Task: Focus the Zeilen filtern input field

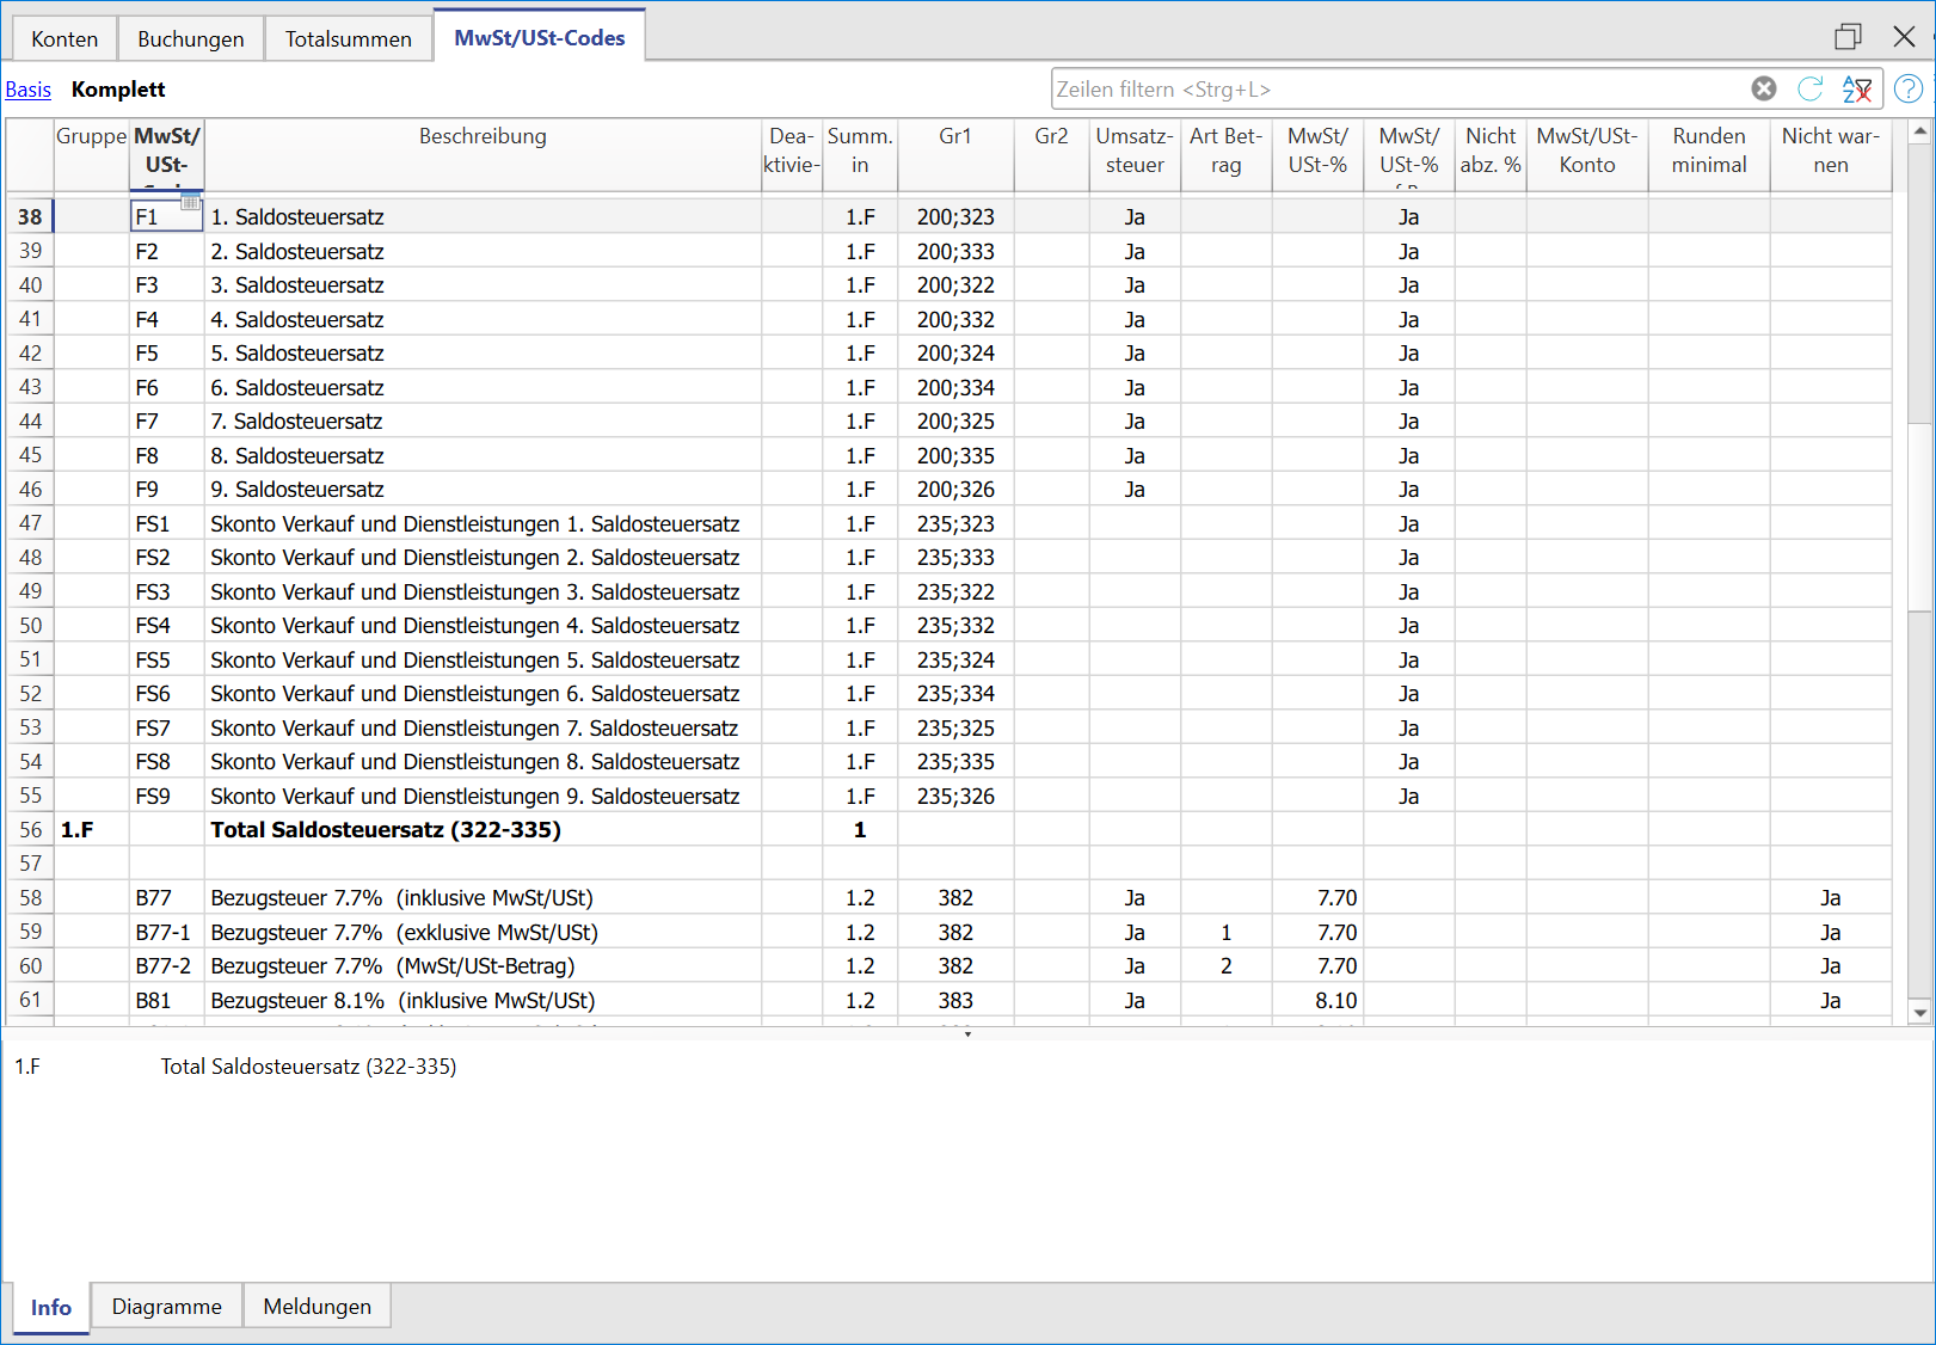Action: [1400, 89]
